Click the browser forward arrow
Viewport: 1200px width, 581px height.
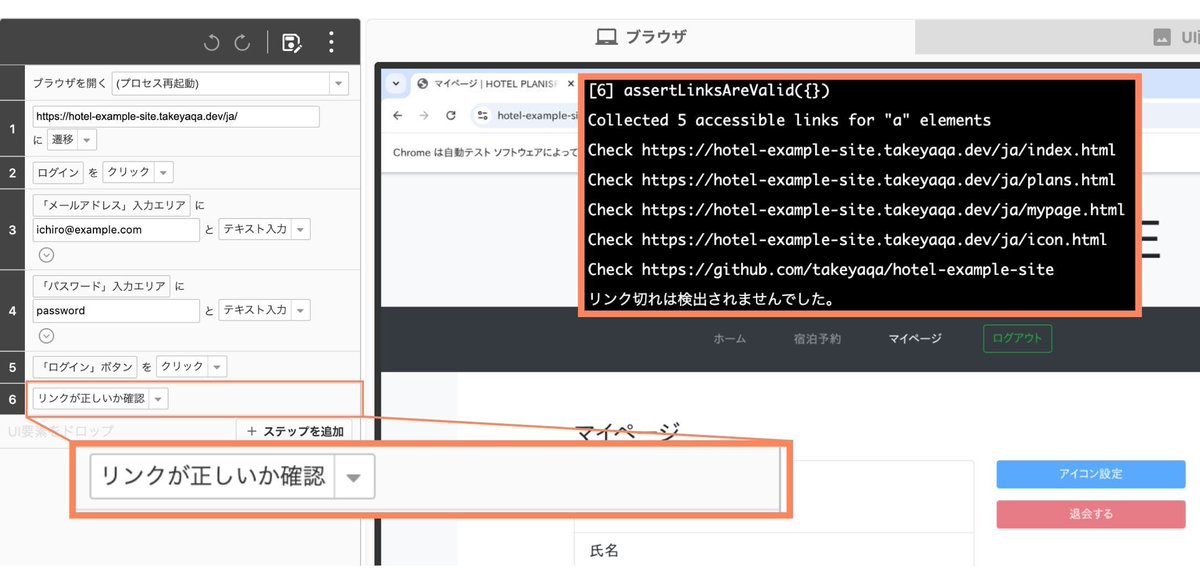[422, 114]
